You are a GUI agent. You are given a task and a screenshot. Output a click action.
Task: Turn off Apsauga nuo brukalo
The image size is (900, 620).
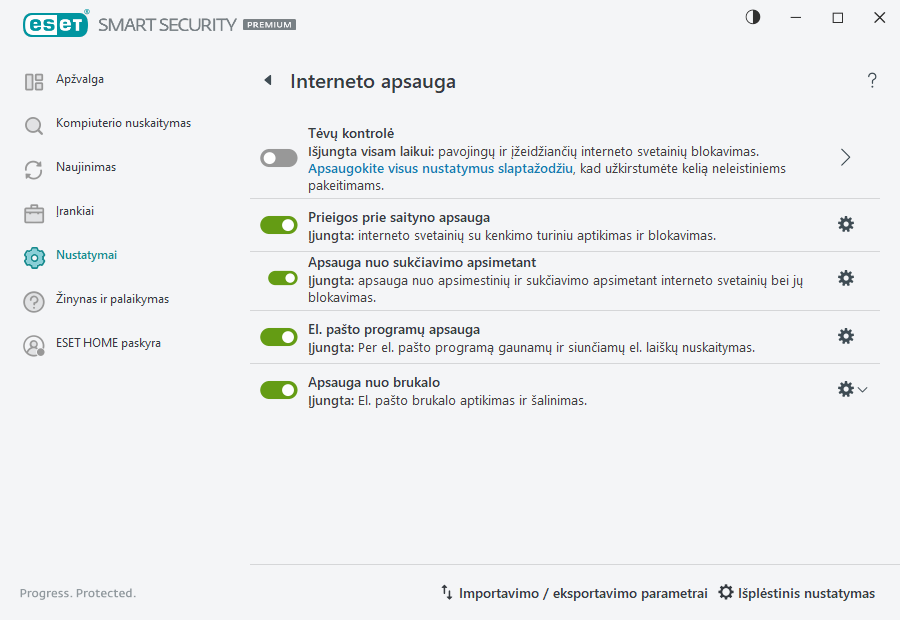click(278, 389)
